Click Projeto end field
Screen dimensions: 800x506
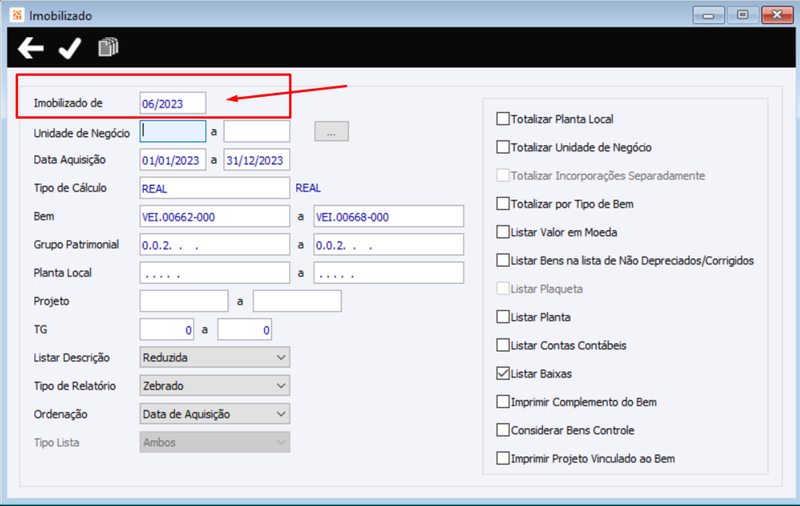pos(297,301)
